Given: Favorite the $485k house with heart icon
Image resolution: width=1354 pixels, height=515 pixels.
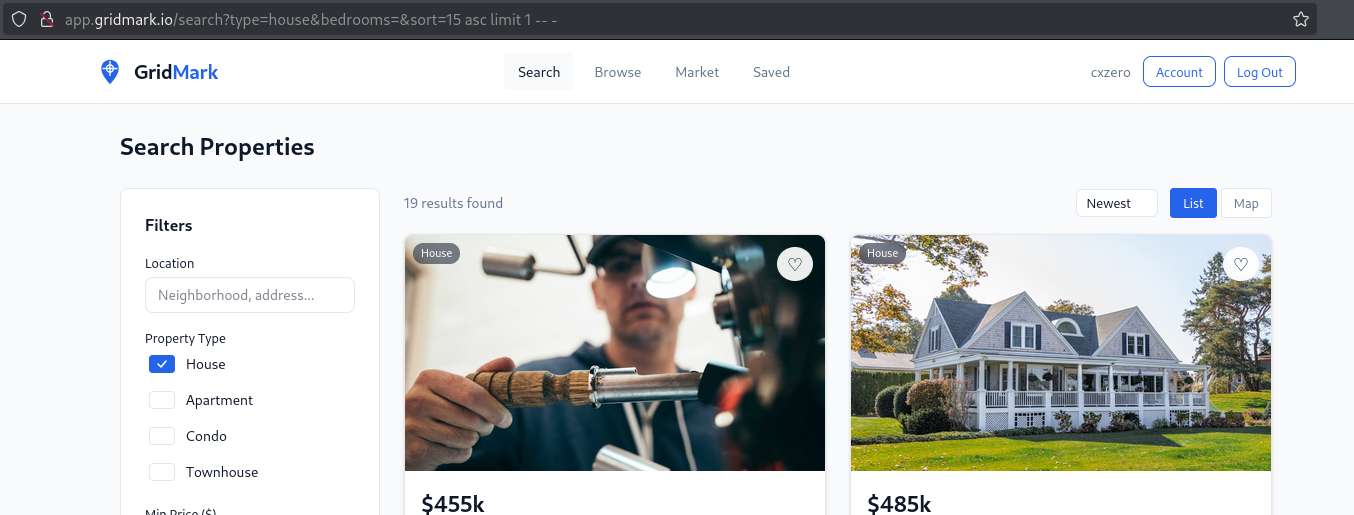Looking at the screenshot, I should [x=1241, y=264].
